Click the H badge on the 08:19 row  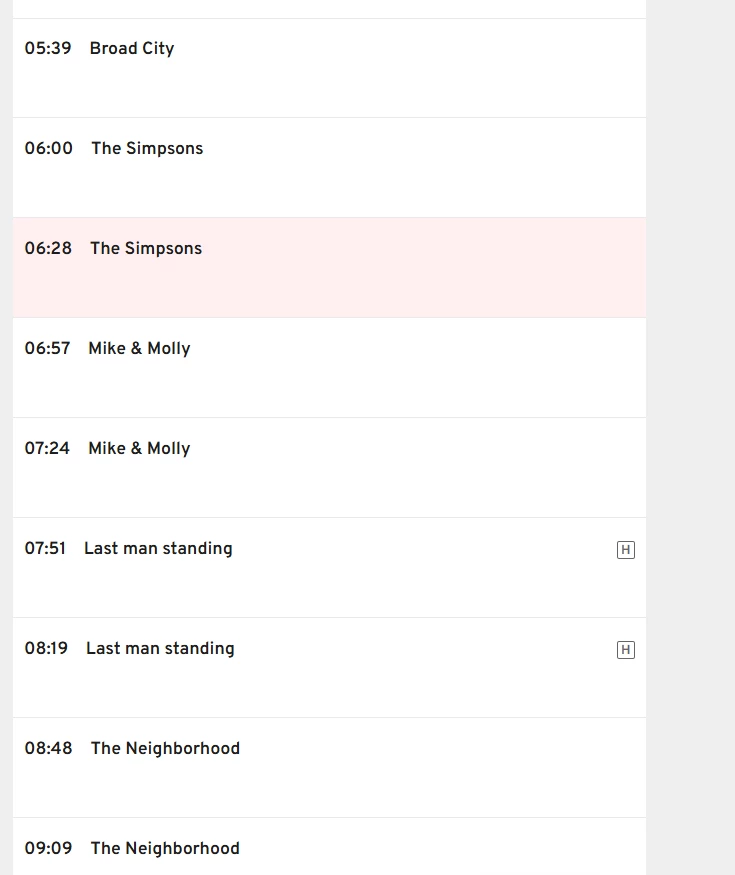(x=626, y=650)
